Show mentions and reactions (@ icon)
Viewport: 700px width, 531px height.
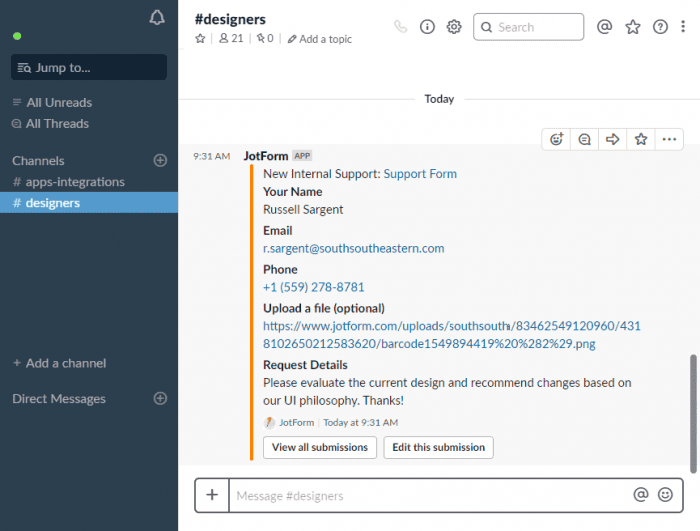[x=604, y=27]
